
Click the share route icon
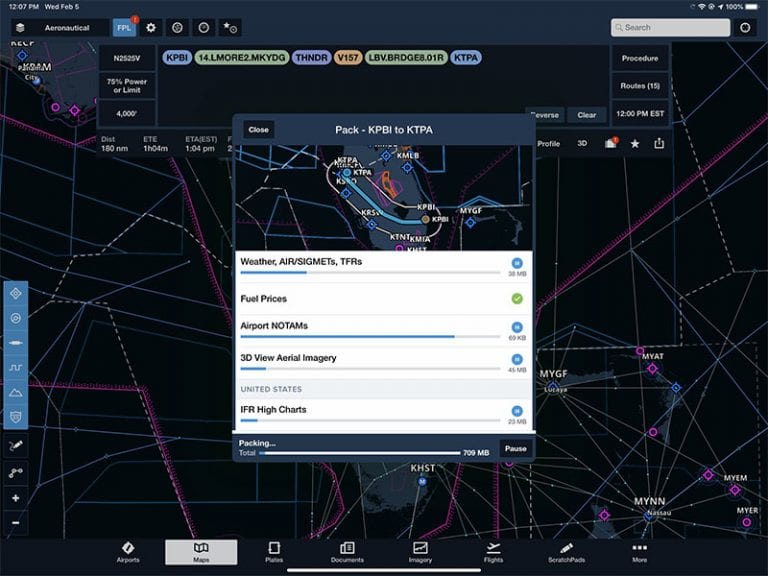tap(659, 144)
